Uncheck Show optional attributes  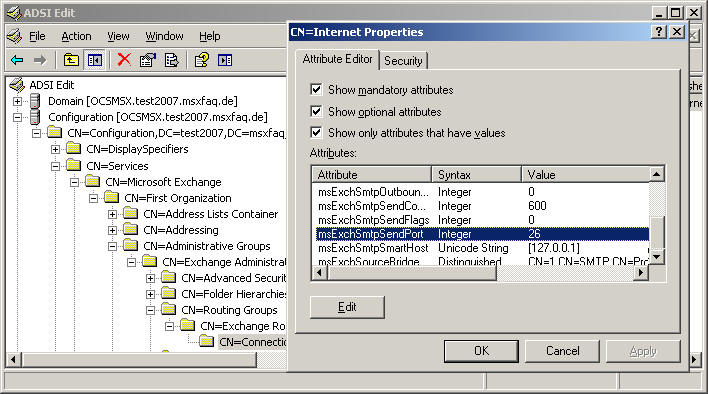point(317,111)
